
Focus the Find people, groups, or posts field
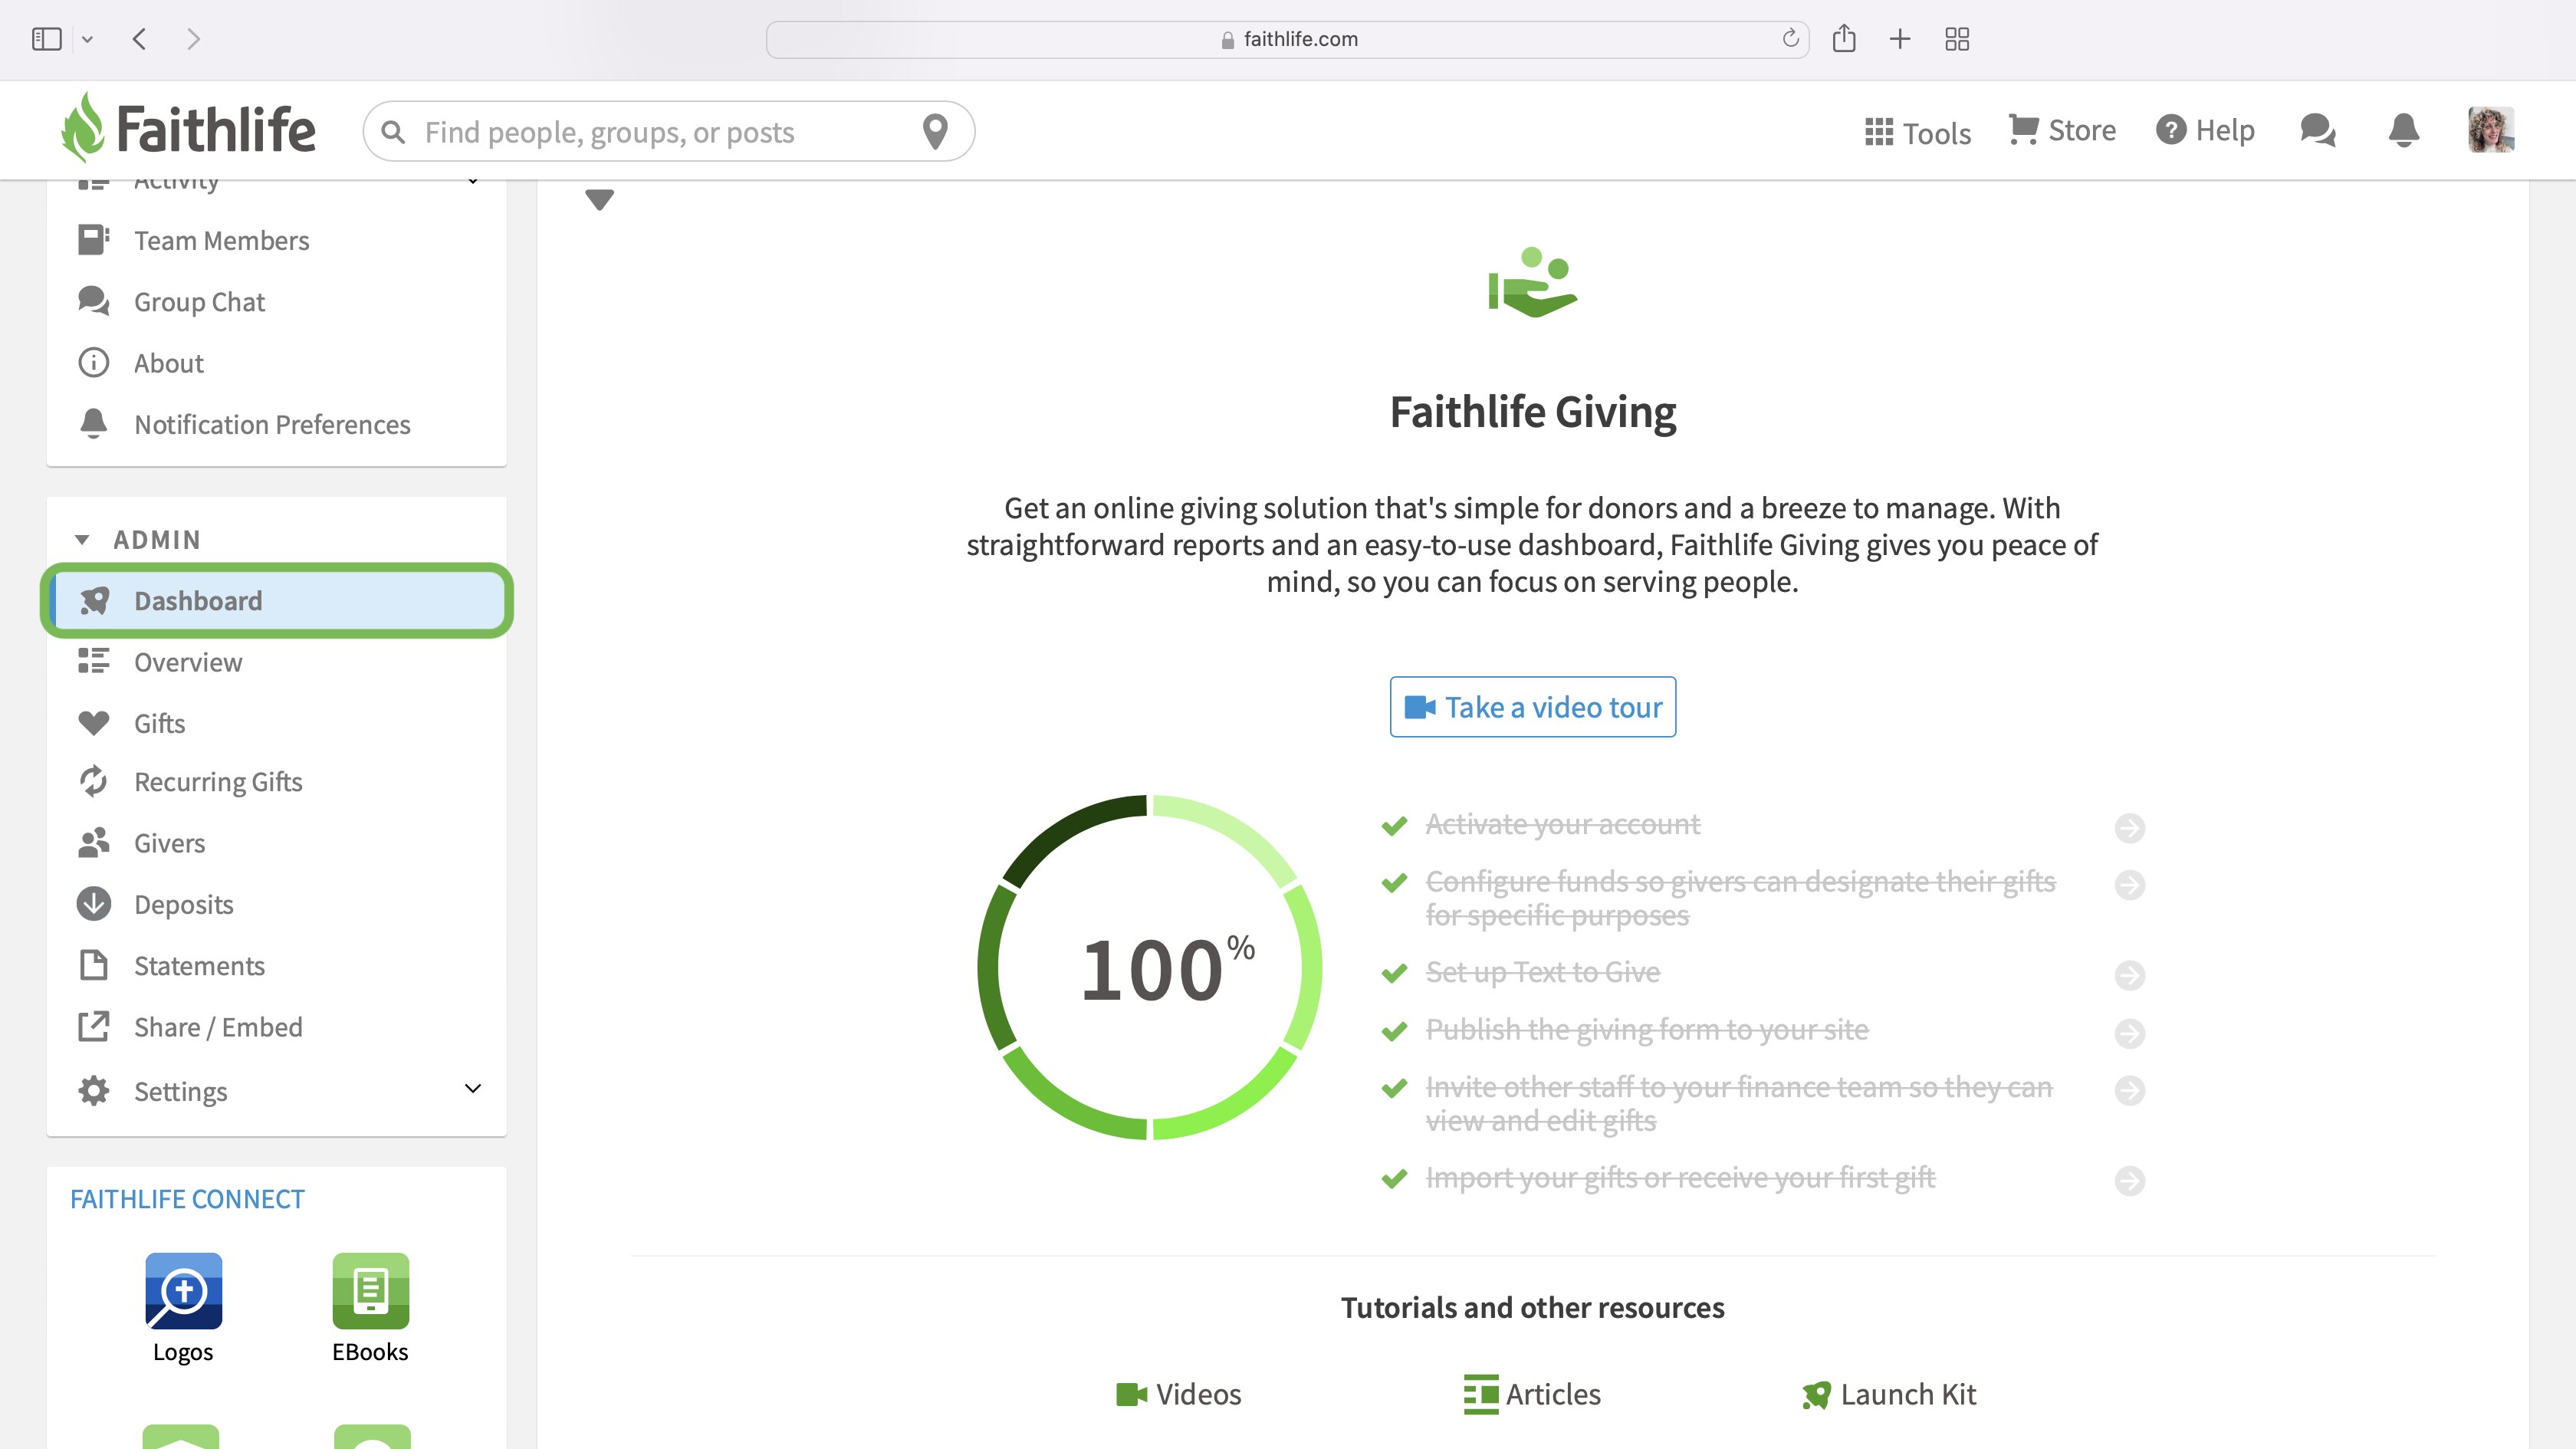pyautogui.click(x=668, y=132)
